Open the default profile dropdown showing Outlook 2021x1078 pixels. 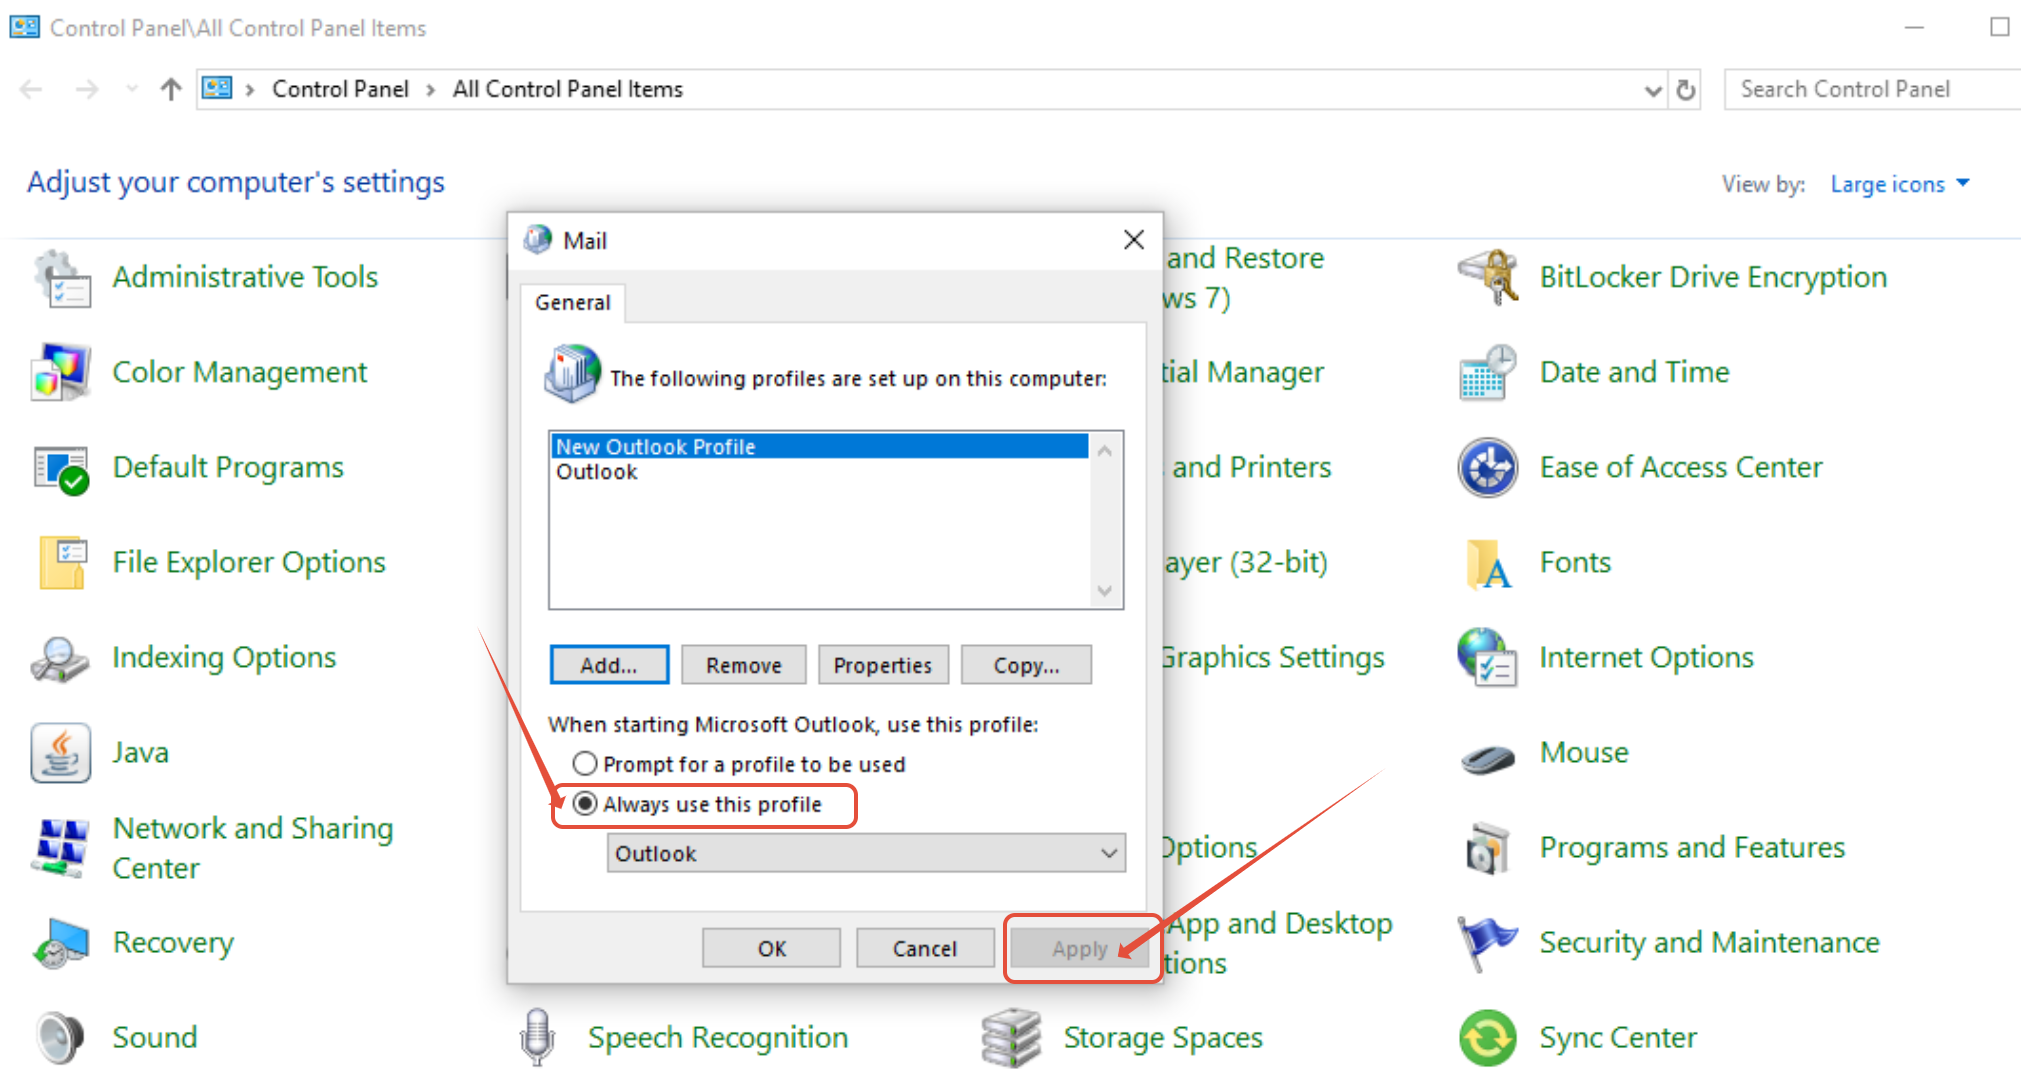pos(866,853)
